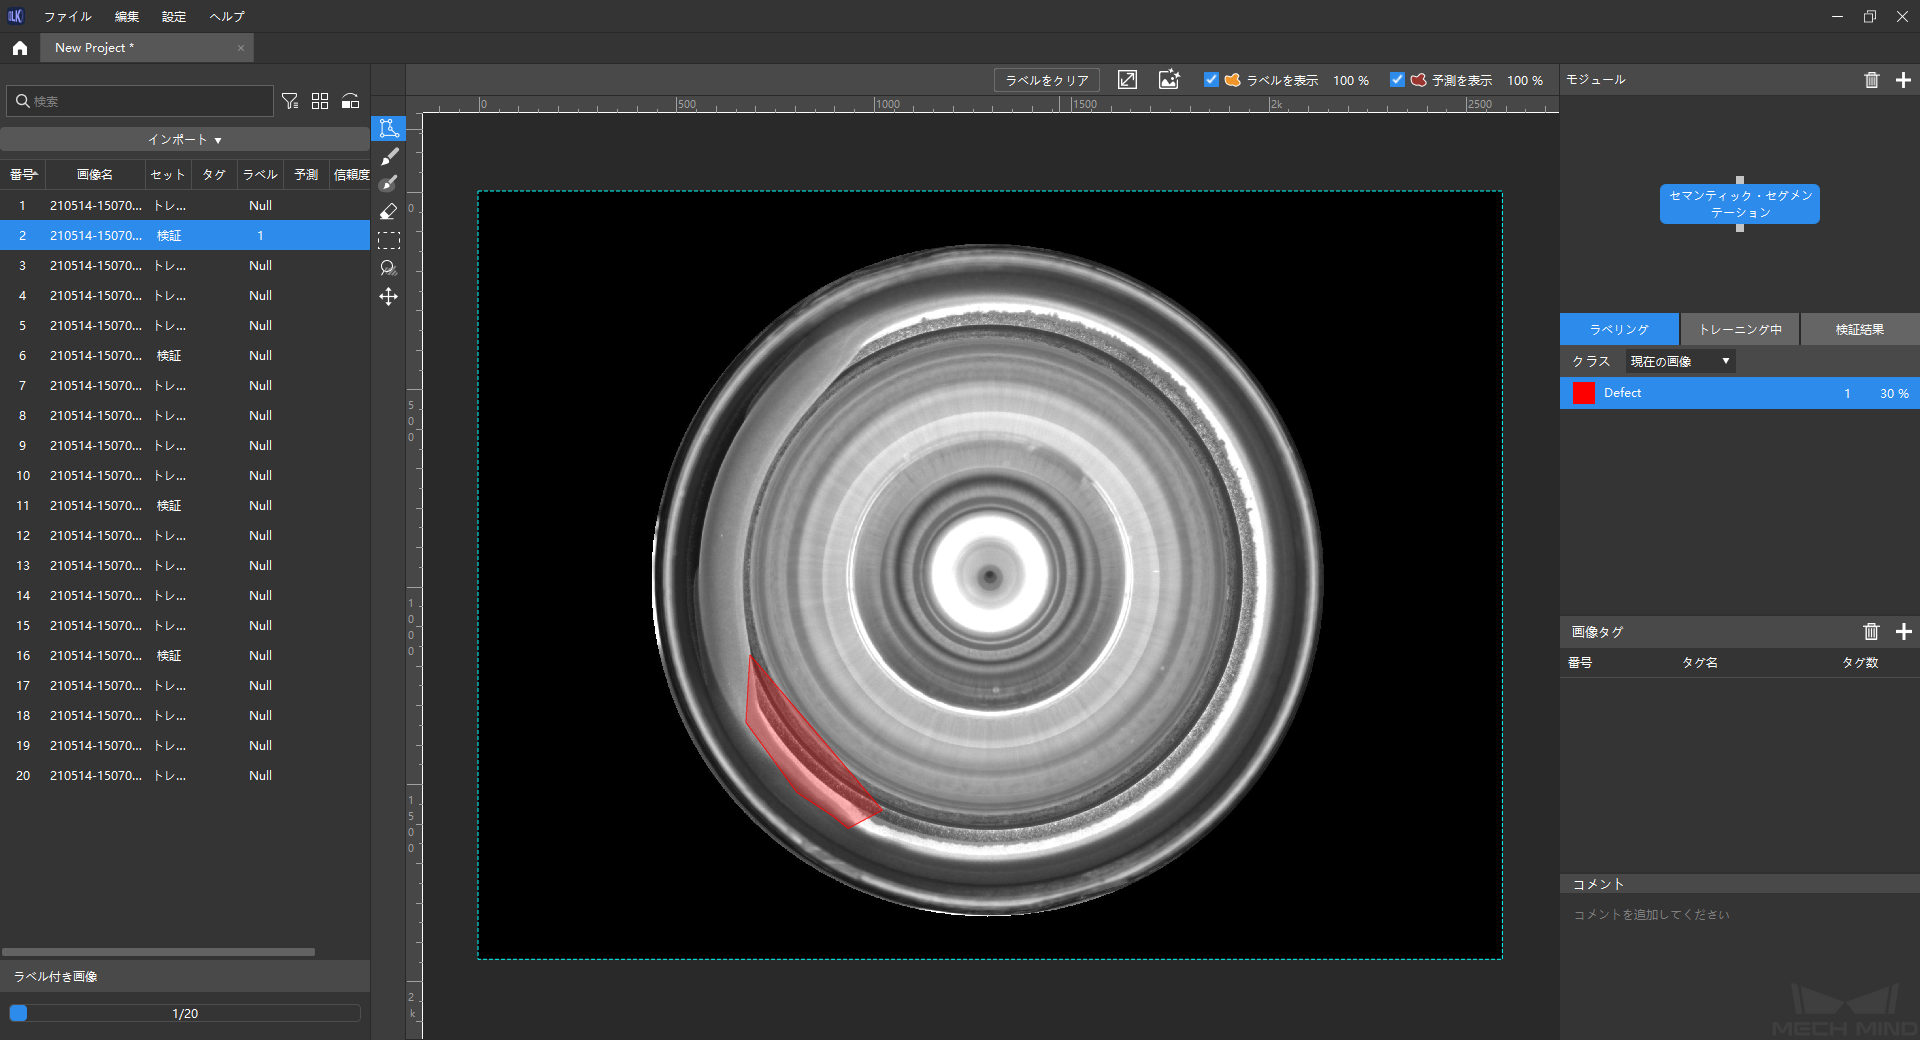1920x1040 pixels.
Task: Click the fit-to-window icon in the top toolbar
Action: tap(1127, 80)
